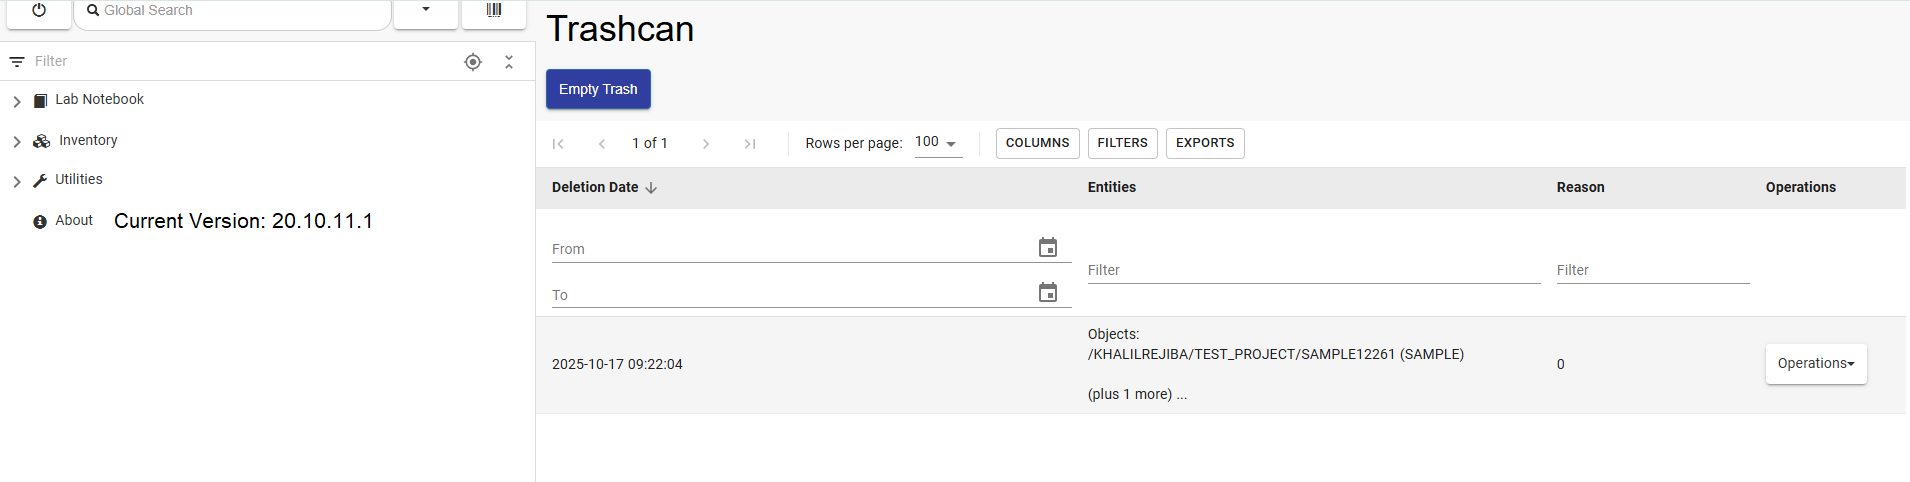Open the From date calendar picker
The image size is (1910, 482).
(x=1047, y=248)
